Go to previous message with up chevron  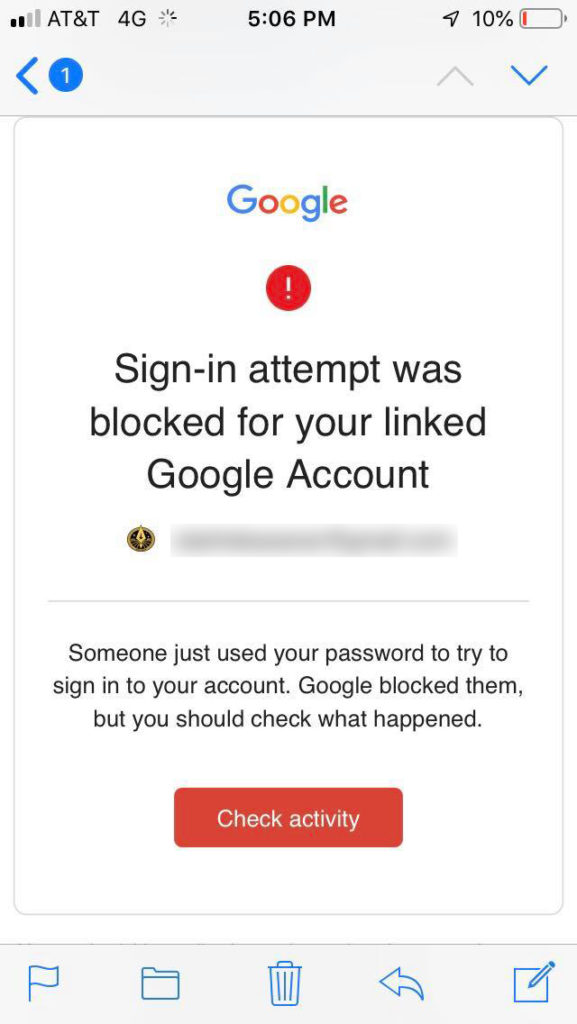tap(455, 77)
